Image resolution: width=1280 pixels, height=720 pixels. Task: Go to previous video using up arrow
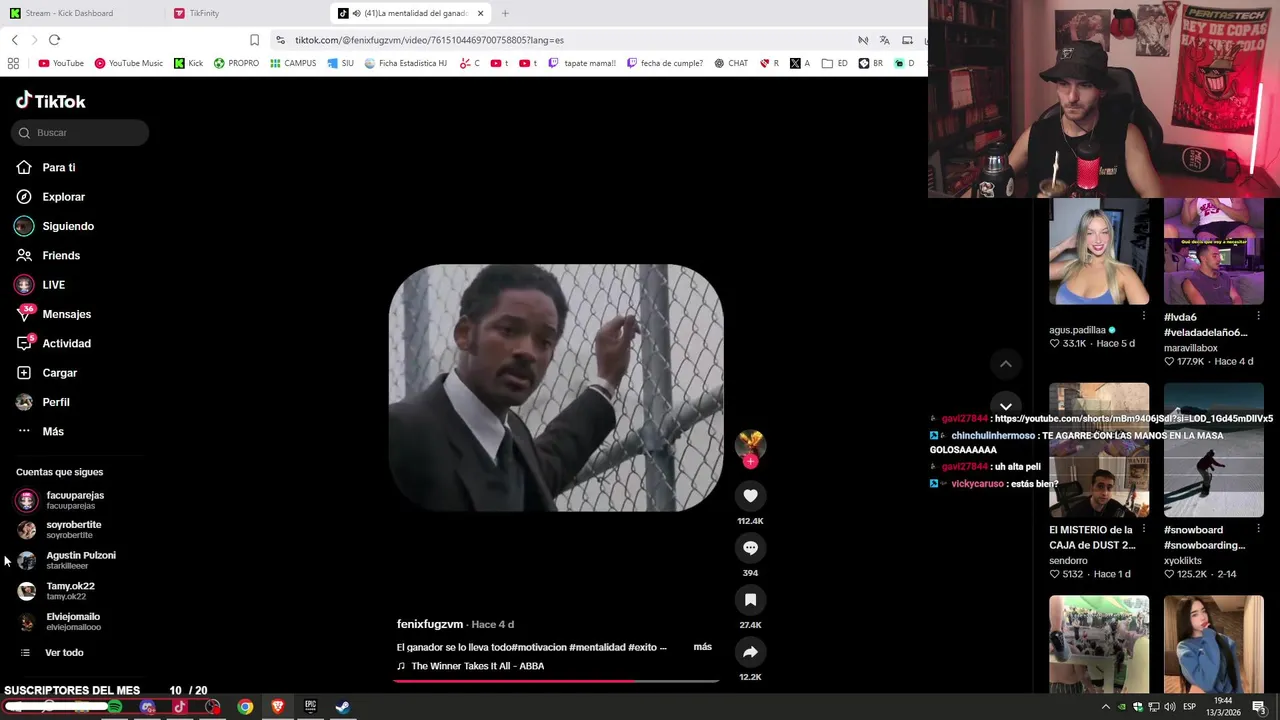[1006, 364]
